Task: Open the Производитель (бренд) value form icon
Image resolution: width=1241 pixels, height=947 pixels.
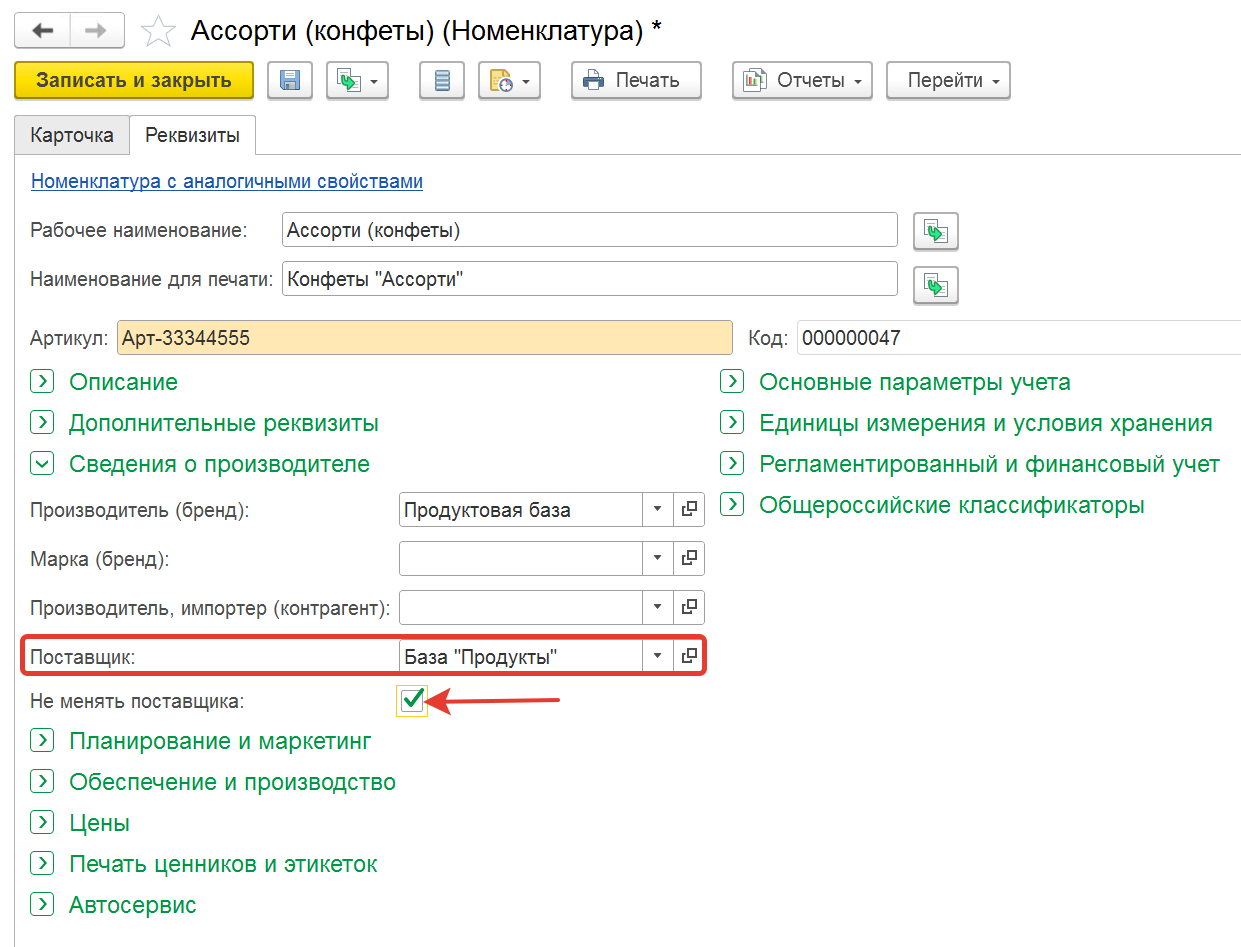Action: (688, 509)
